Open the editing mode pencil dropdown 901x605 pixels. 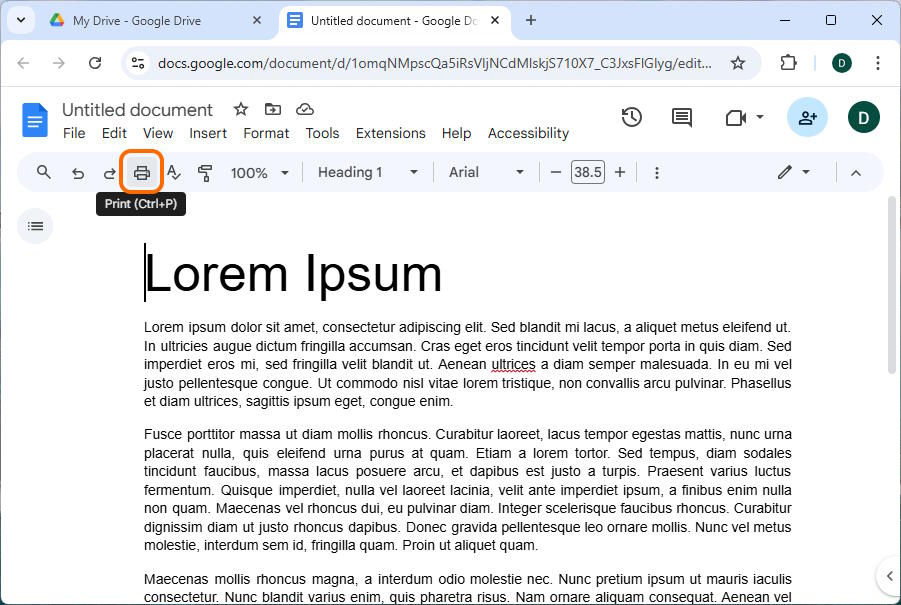[x=794, y=172]
